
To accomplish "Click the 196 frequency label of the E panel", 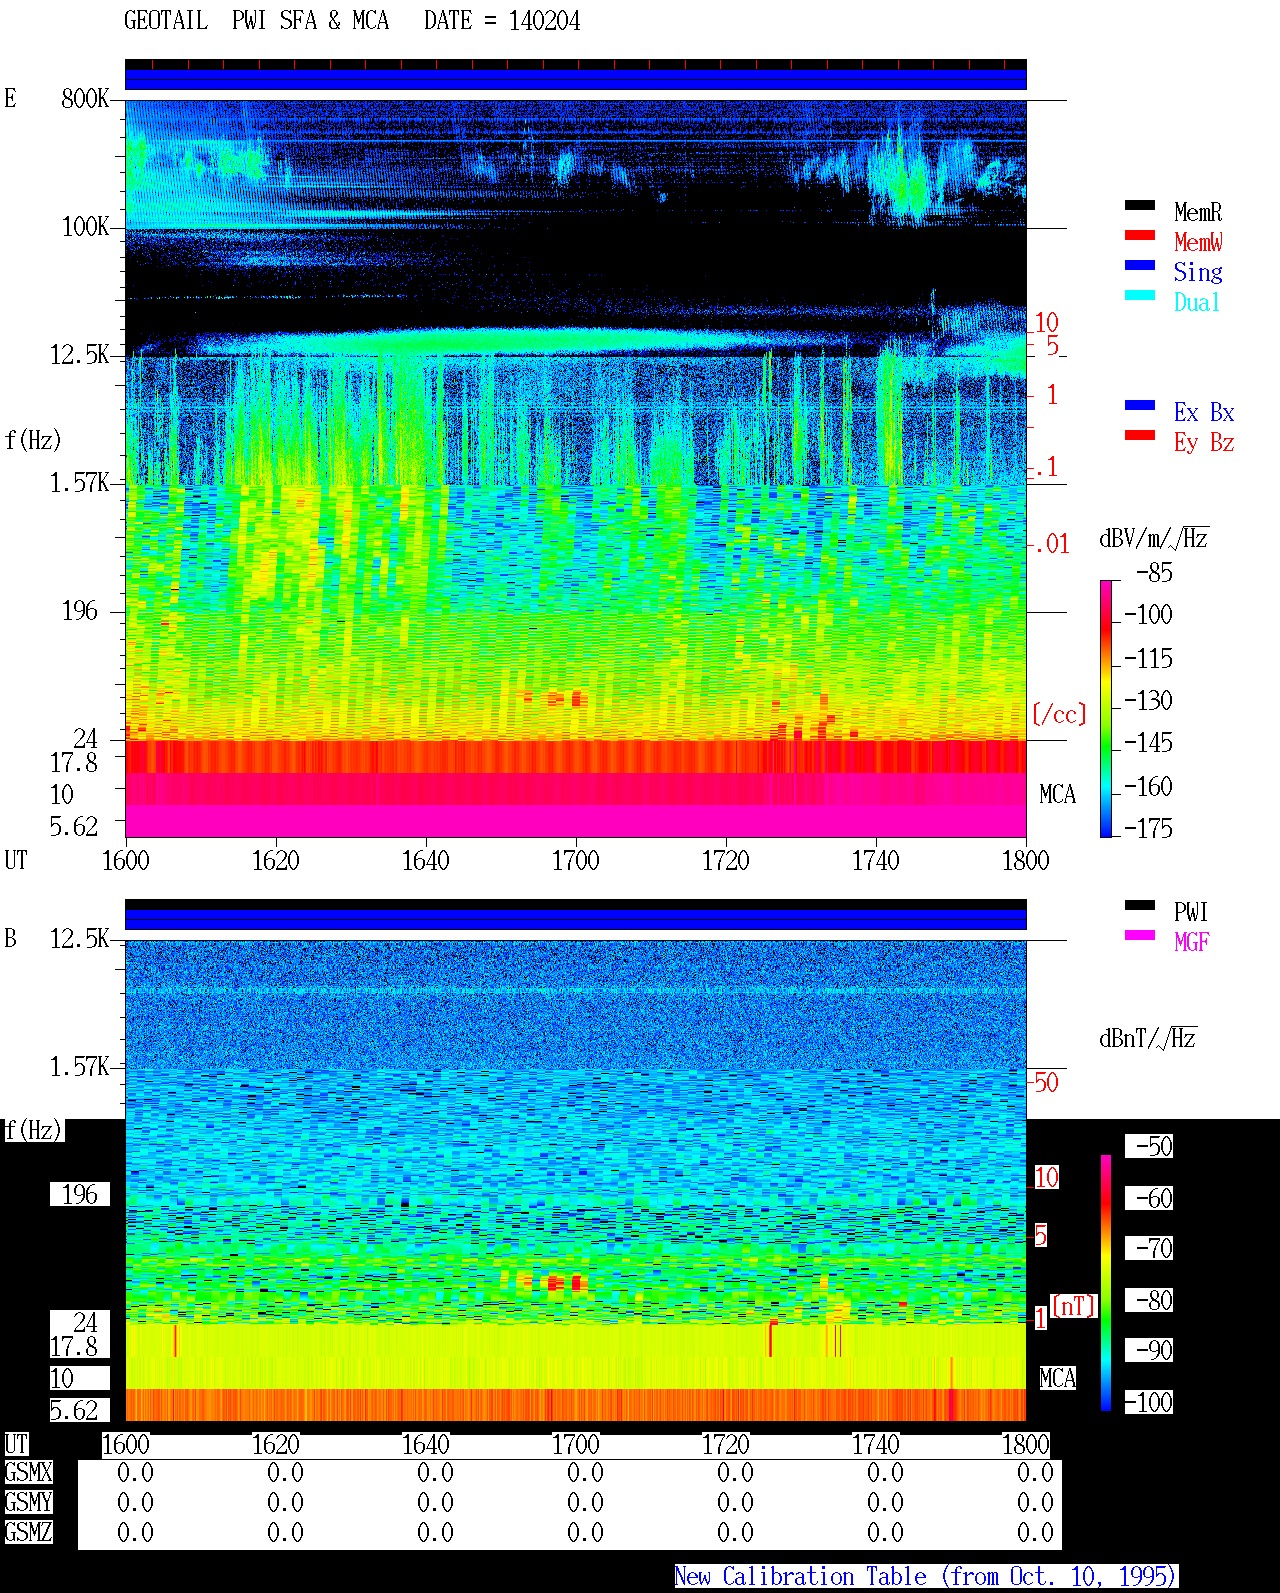I will tap(80, 610).
